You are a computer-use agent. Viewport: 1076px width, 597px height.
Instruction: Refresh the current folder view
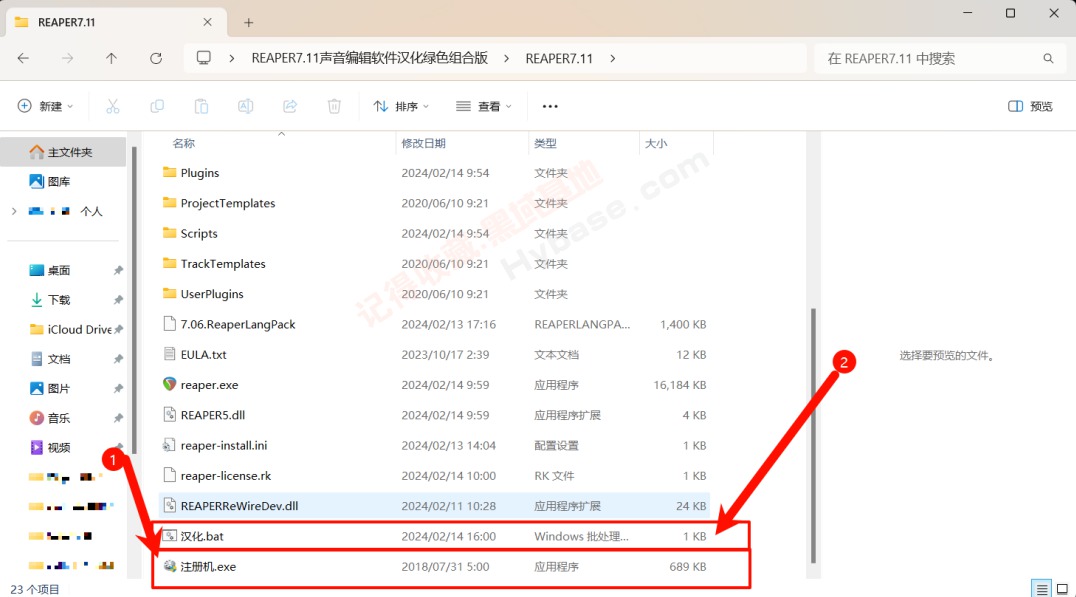(x=156, y=58)
